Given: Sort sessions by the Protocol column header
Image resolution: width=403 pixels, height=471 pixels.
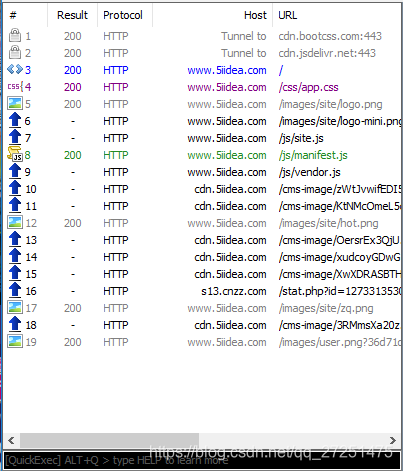Looking at the screenshot, I should (125, 15).
